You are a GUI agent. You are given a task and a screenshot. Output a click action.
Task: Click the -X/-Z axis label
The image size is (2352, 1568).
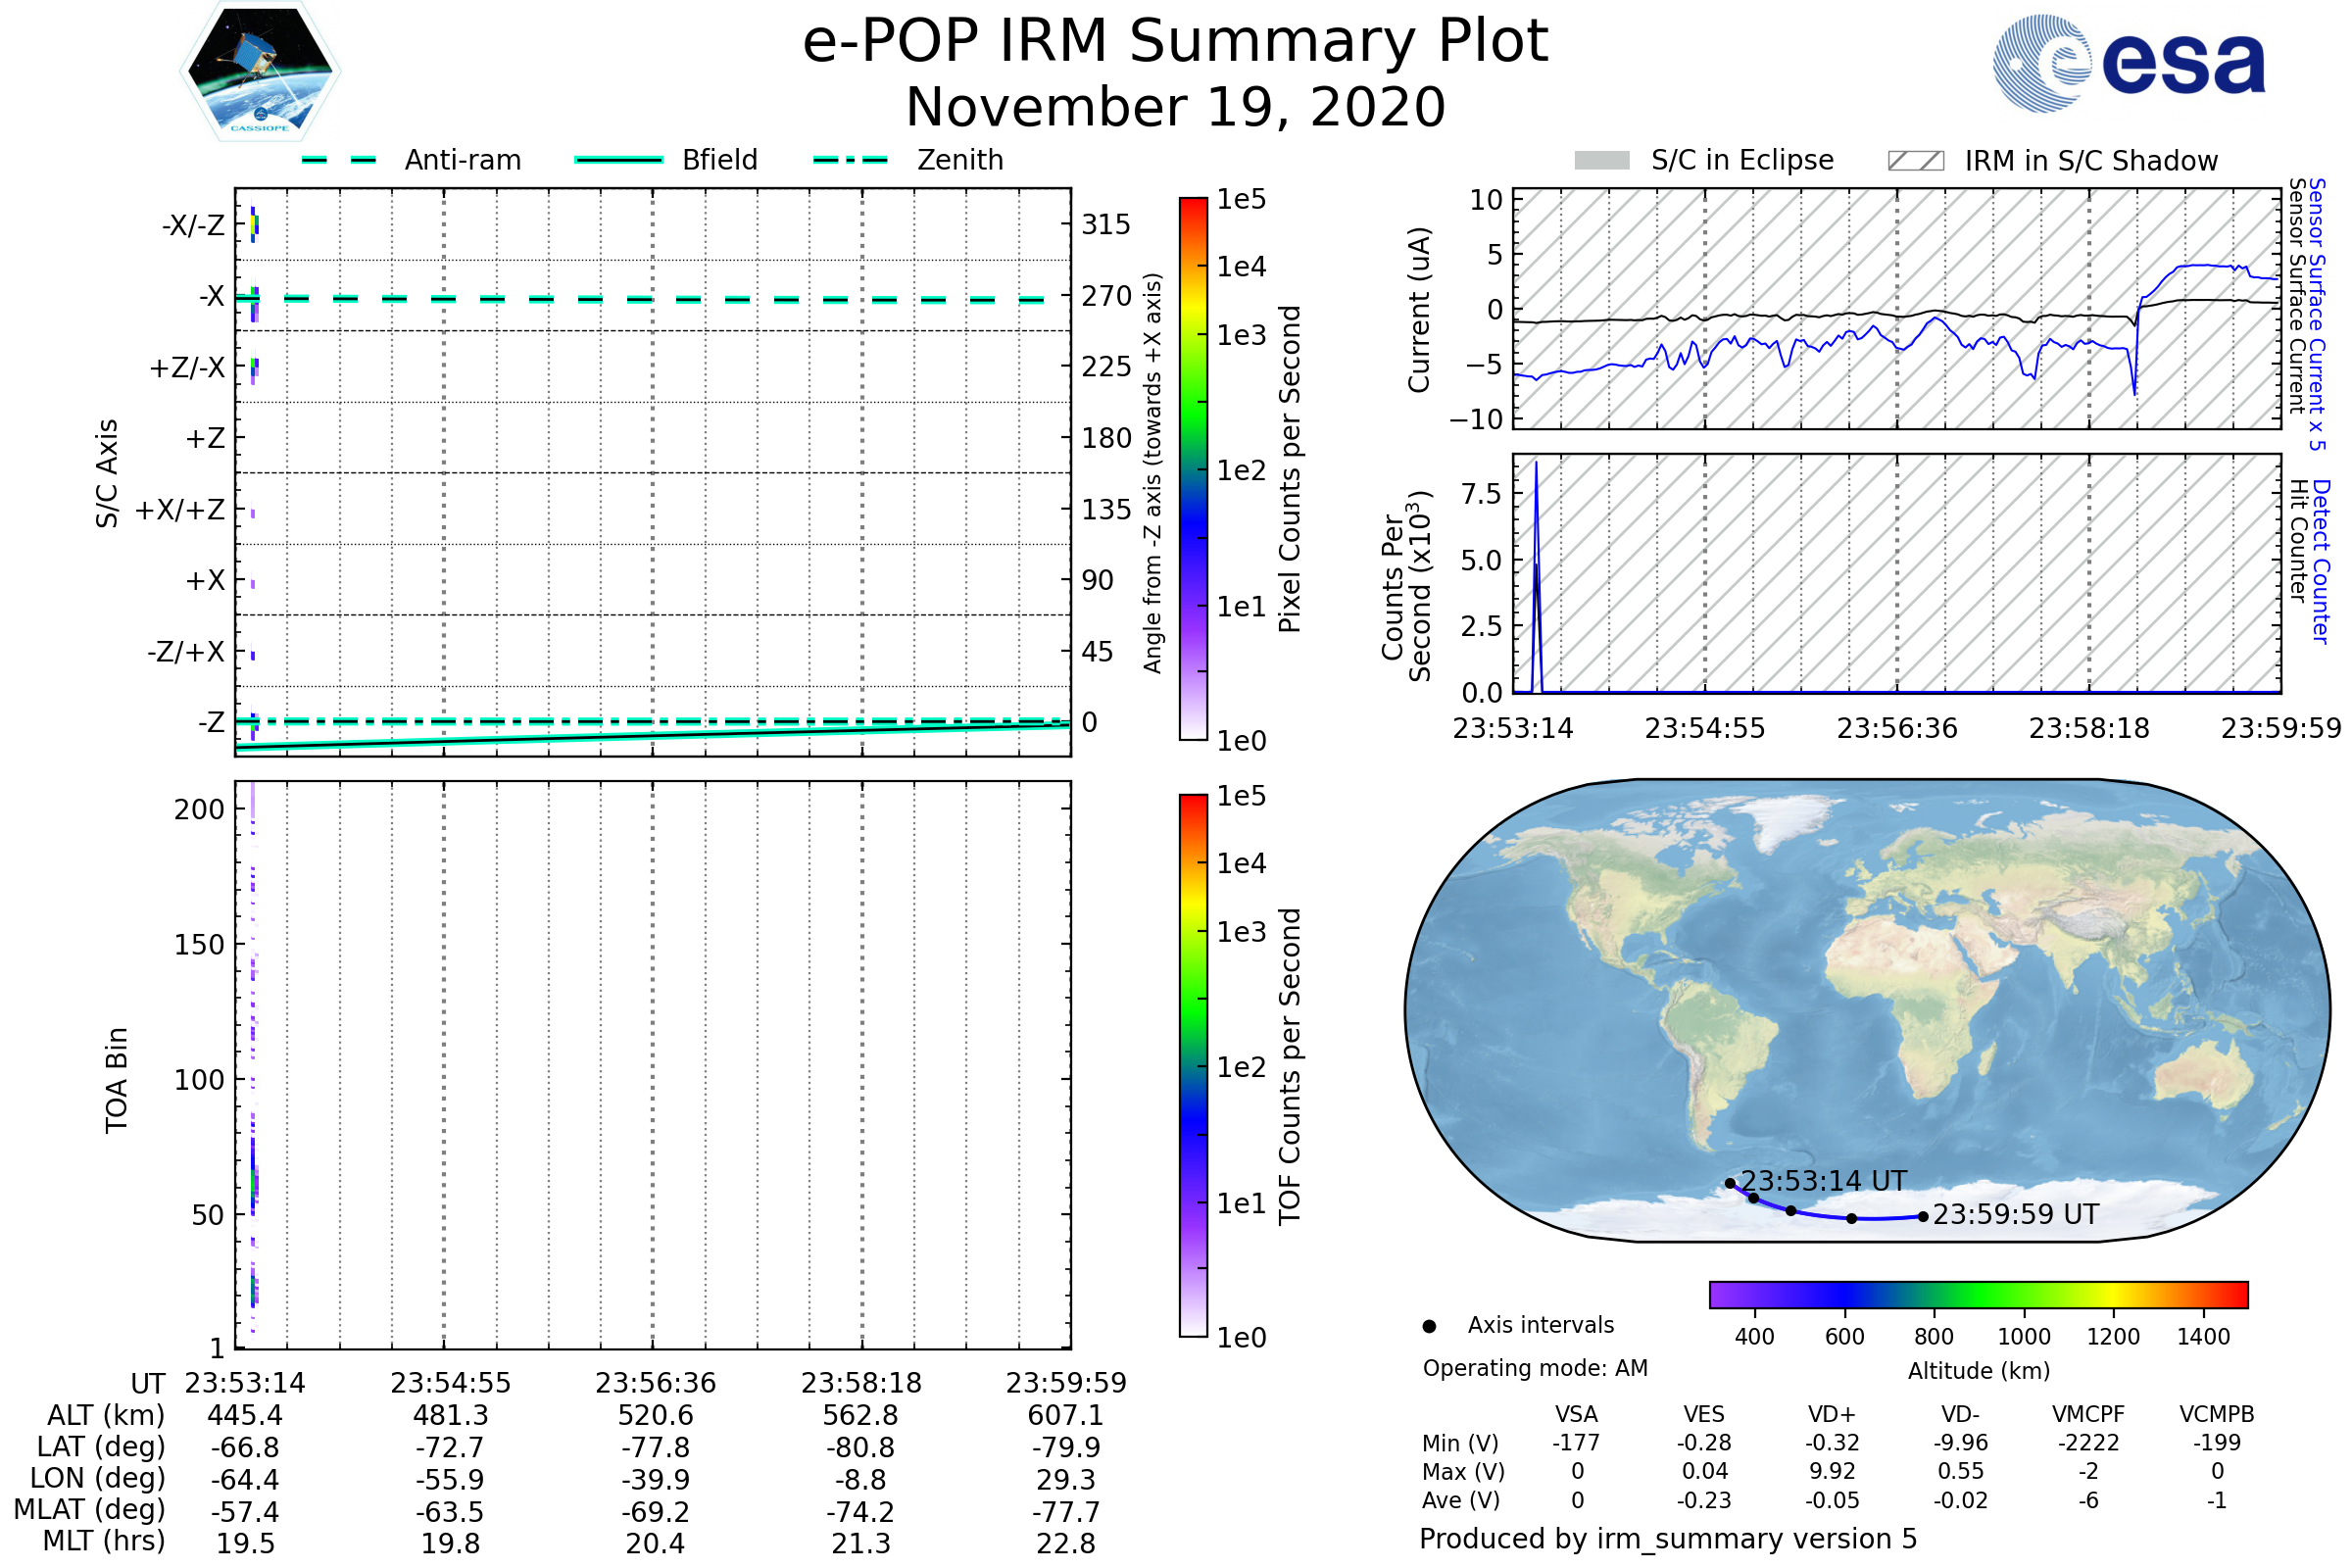pyautogui.click(x=193, y=226)
